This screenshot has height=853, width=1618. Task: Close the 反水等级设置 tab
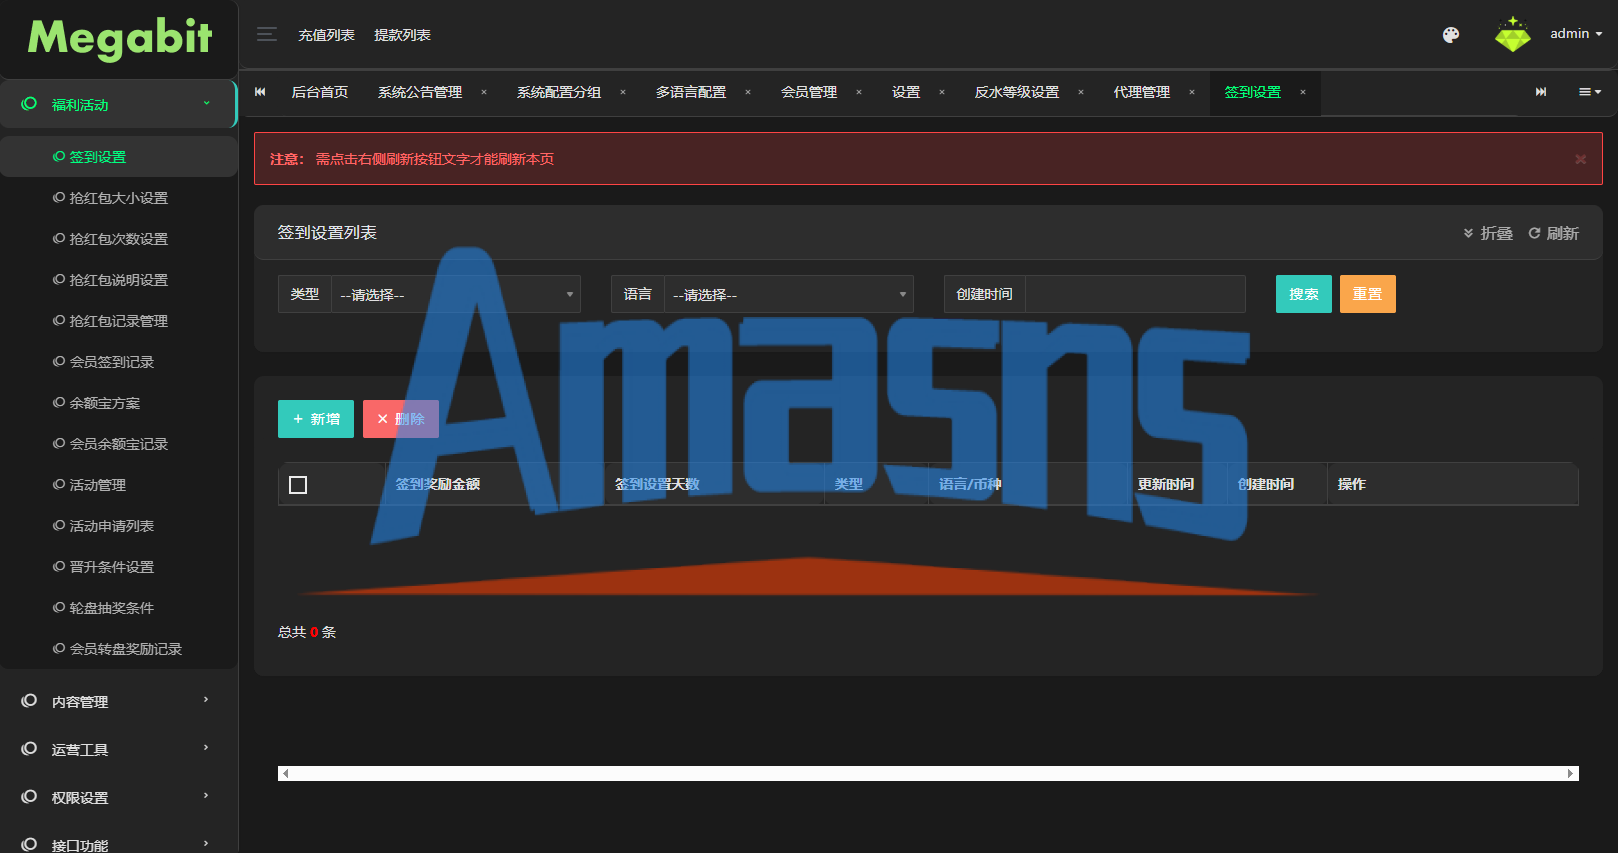click(x=1081, y=92)
